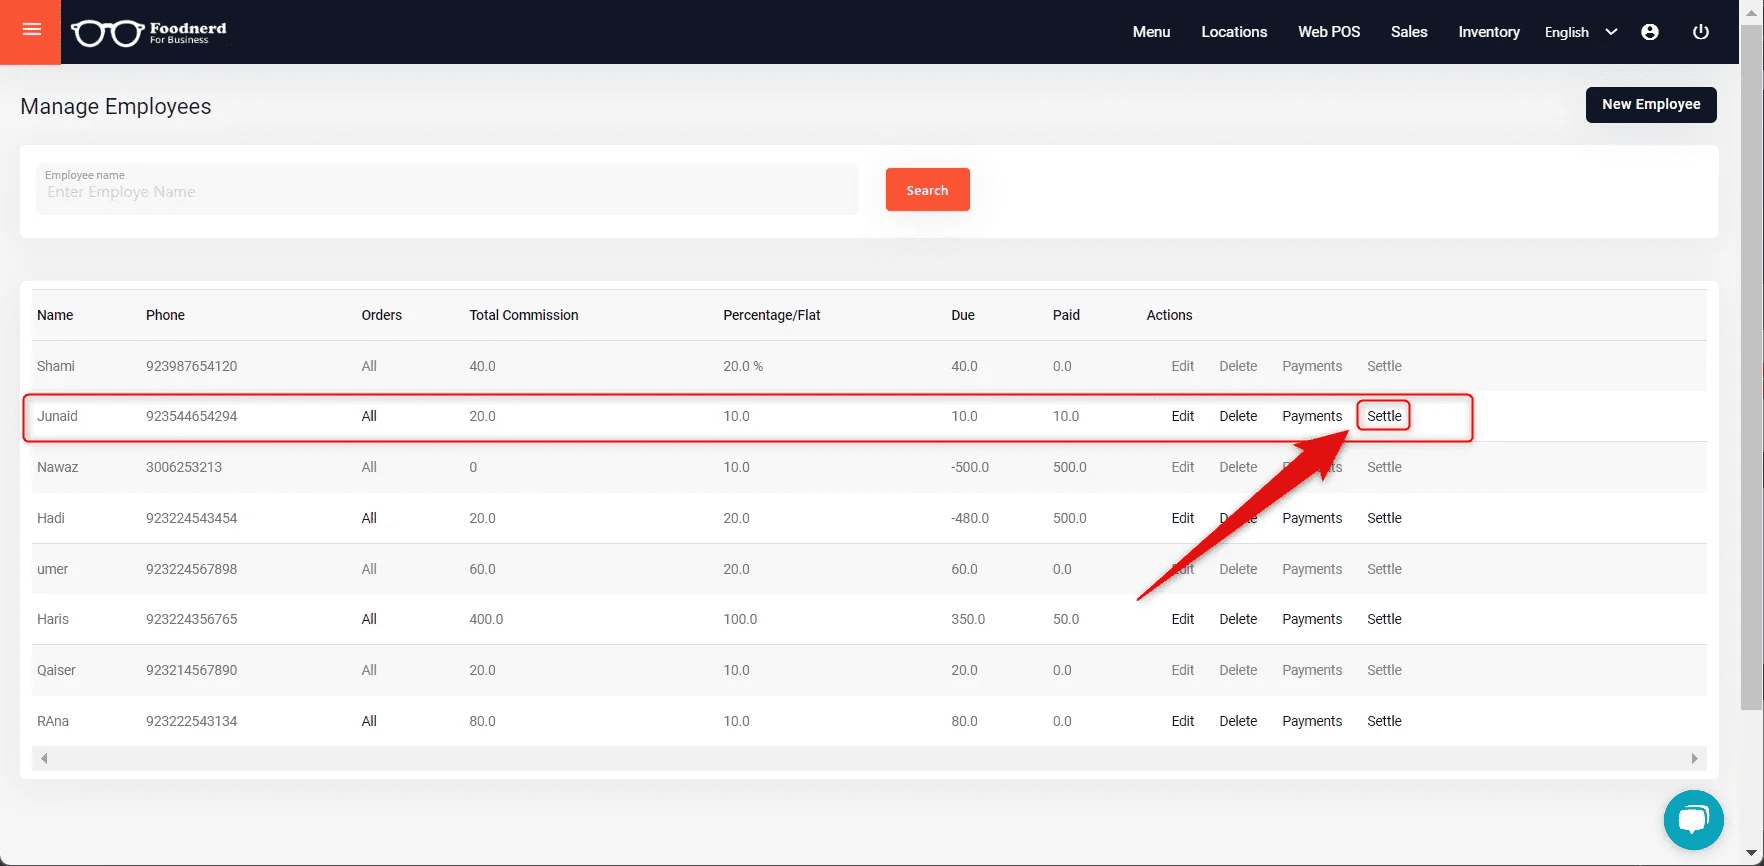Click the Name column header
1764x866 pixels.
tap(55, 315)
